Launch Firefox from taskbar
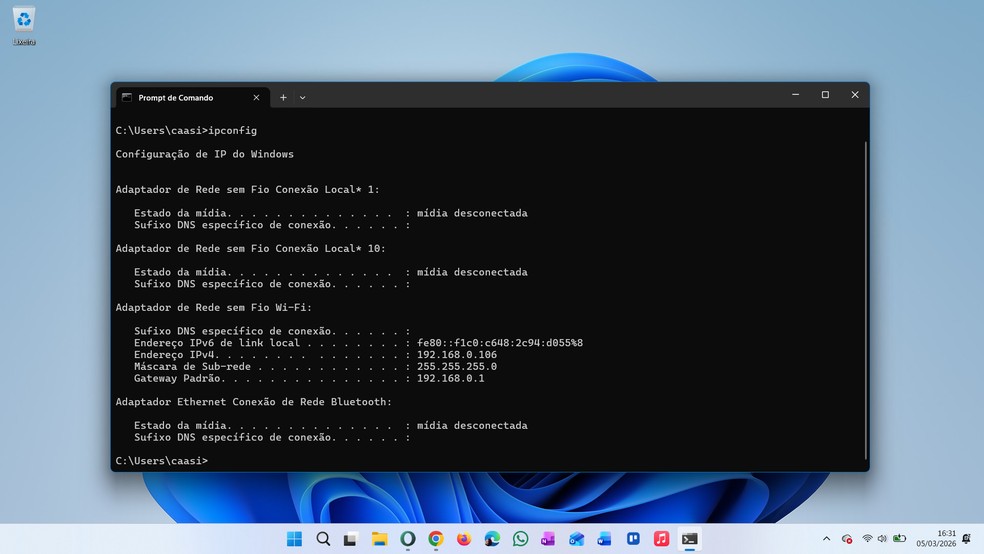This screenshot has height=554, width=984. tap(464, 539)
